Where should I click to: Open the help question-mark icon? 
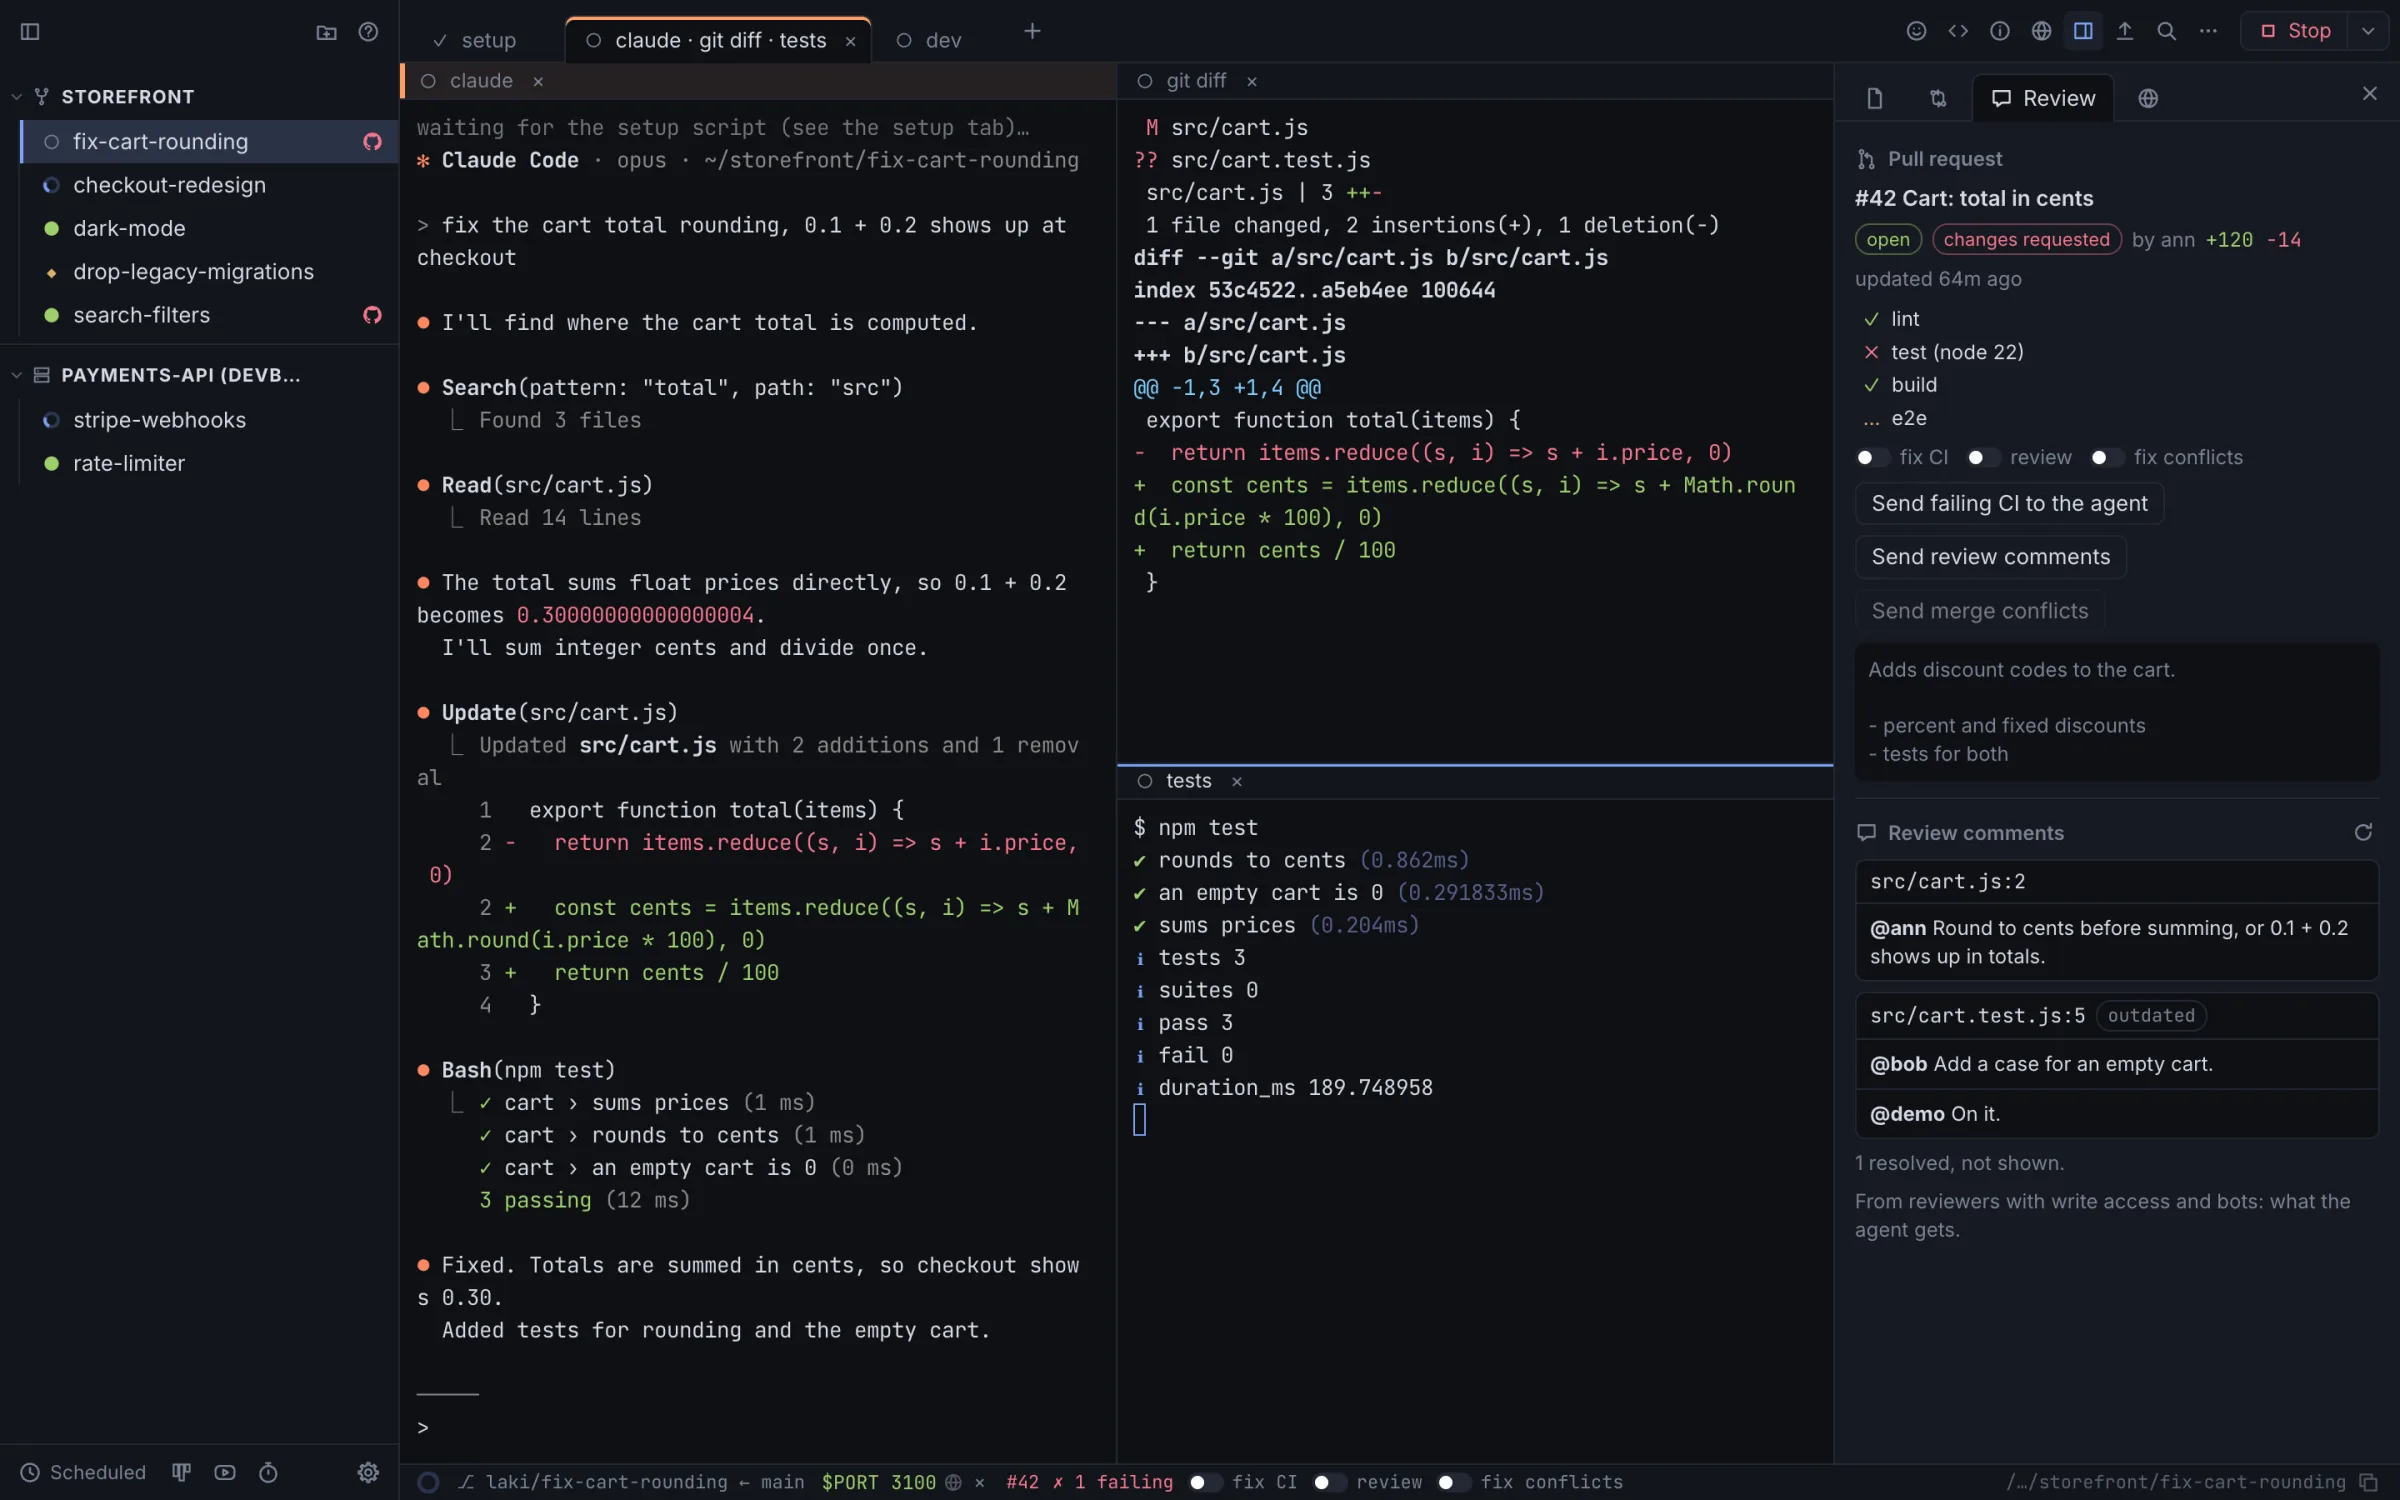click(368, 32)
